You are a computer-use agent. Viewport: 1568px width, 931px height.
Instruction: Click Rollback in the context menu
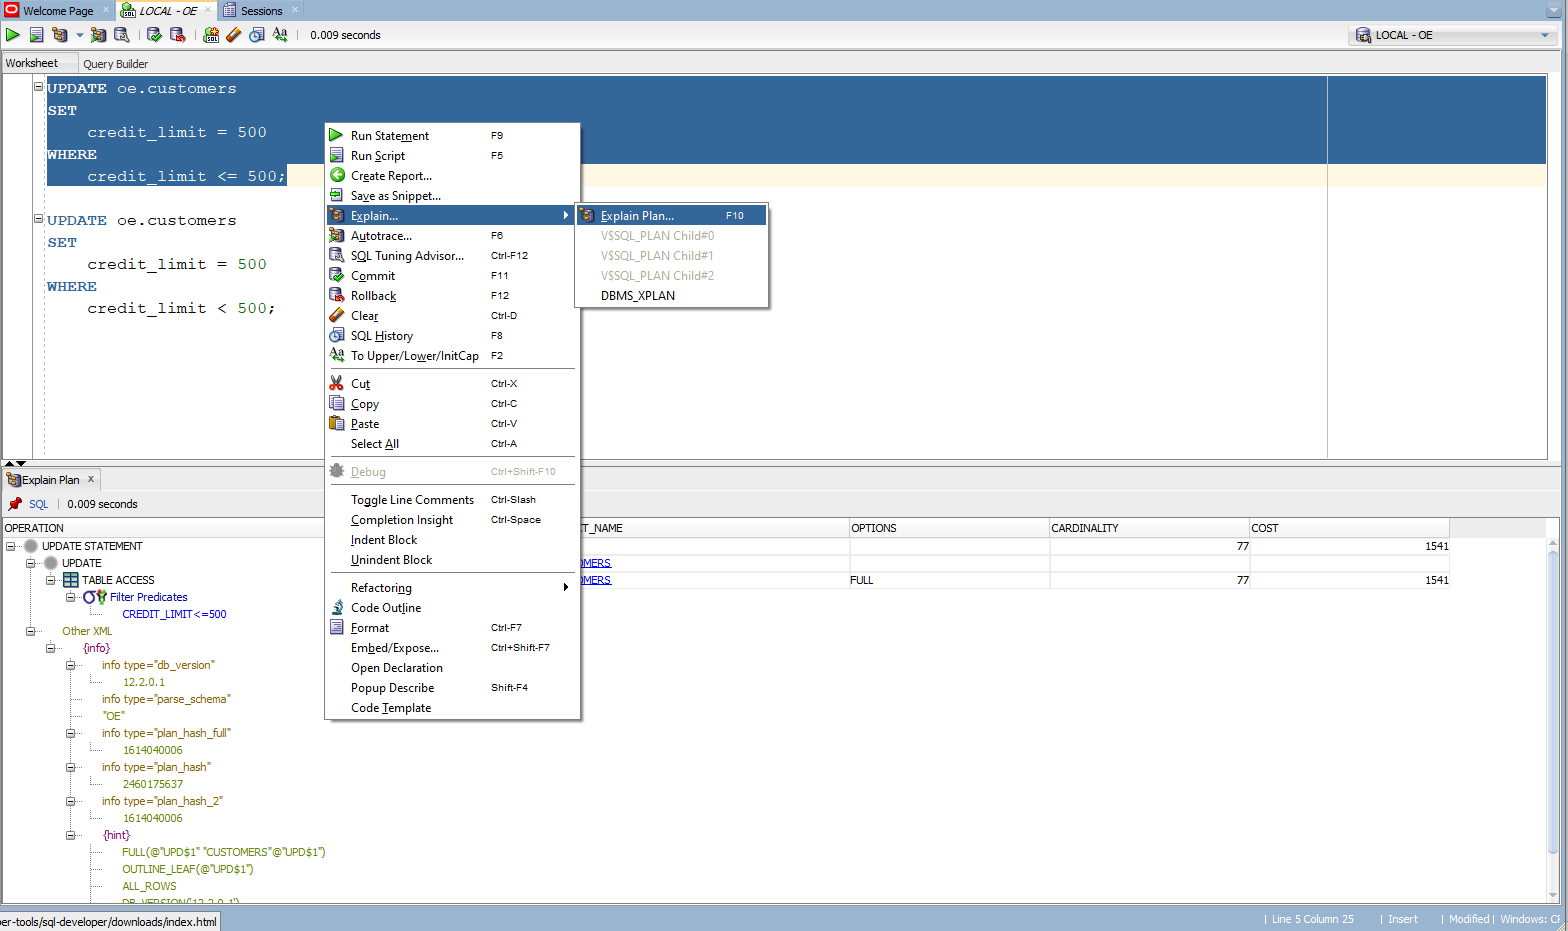pos(453,296)
